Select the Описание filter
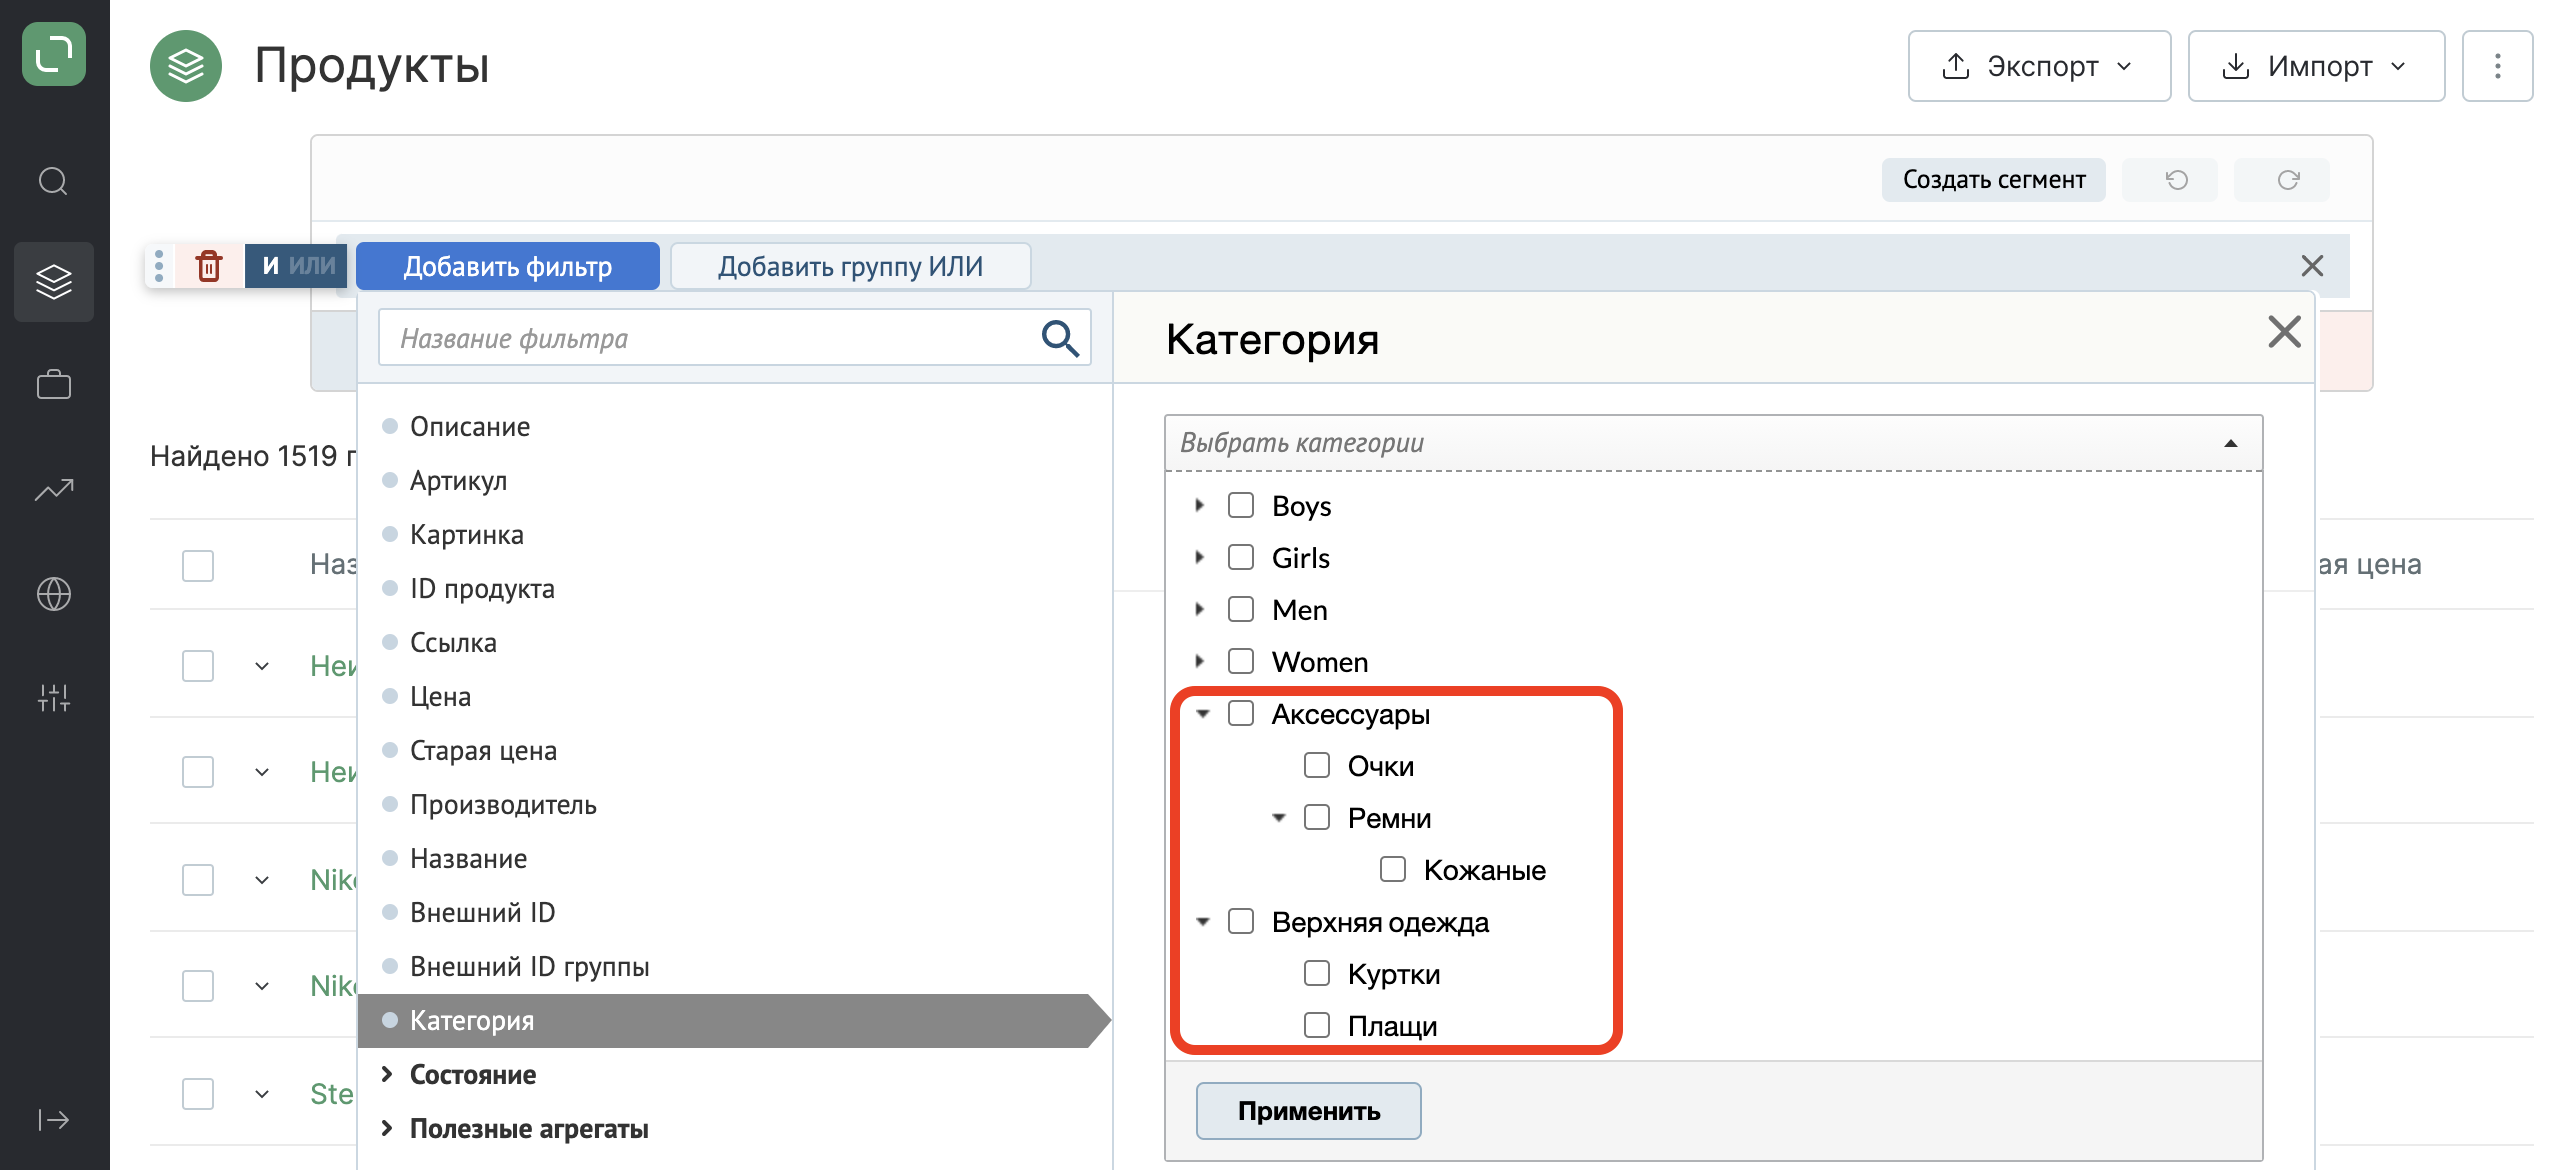 pyautogui.click(x=470, y=427)
